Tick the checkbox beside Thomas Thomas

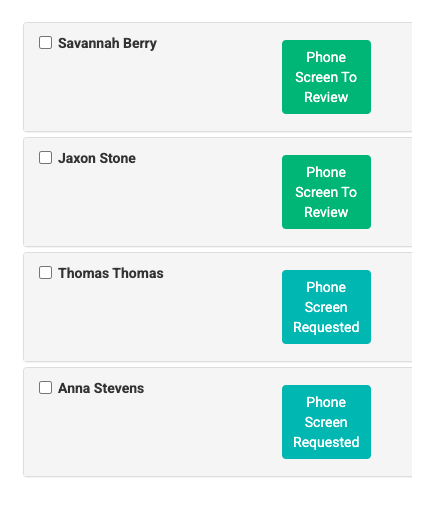click(45, 273)
